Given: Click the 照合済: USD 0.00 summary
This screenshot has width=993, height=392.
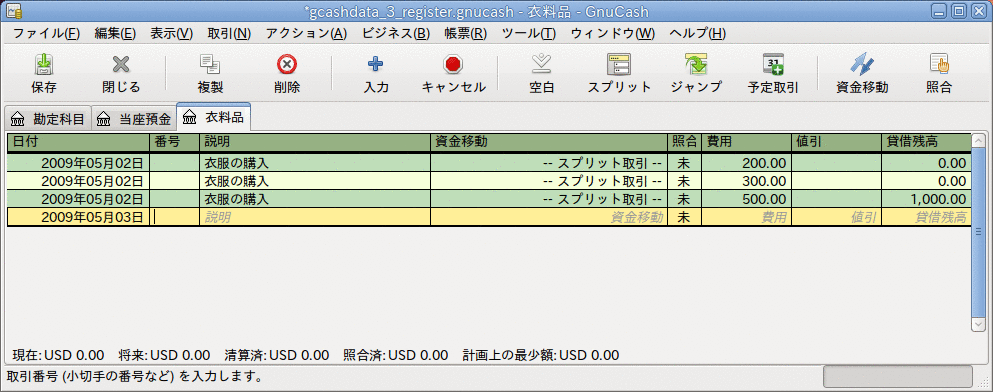Looking at the screenshot, I should coord(395,355).
